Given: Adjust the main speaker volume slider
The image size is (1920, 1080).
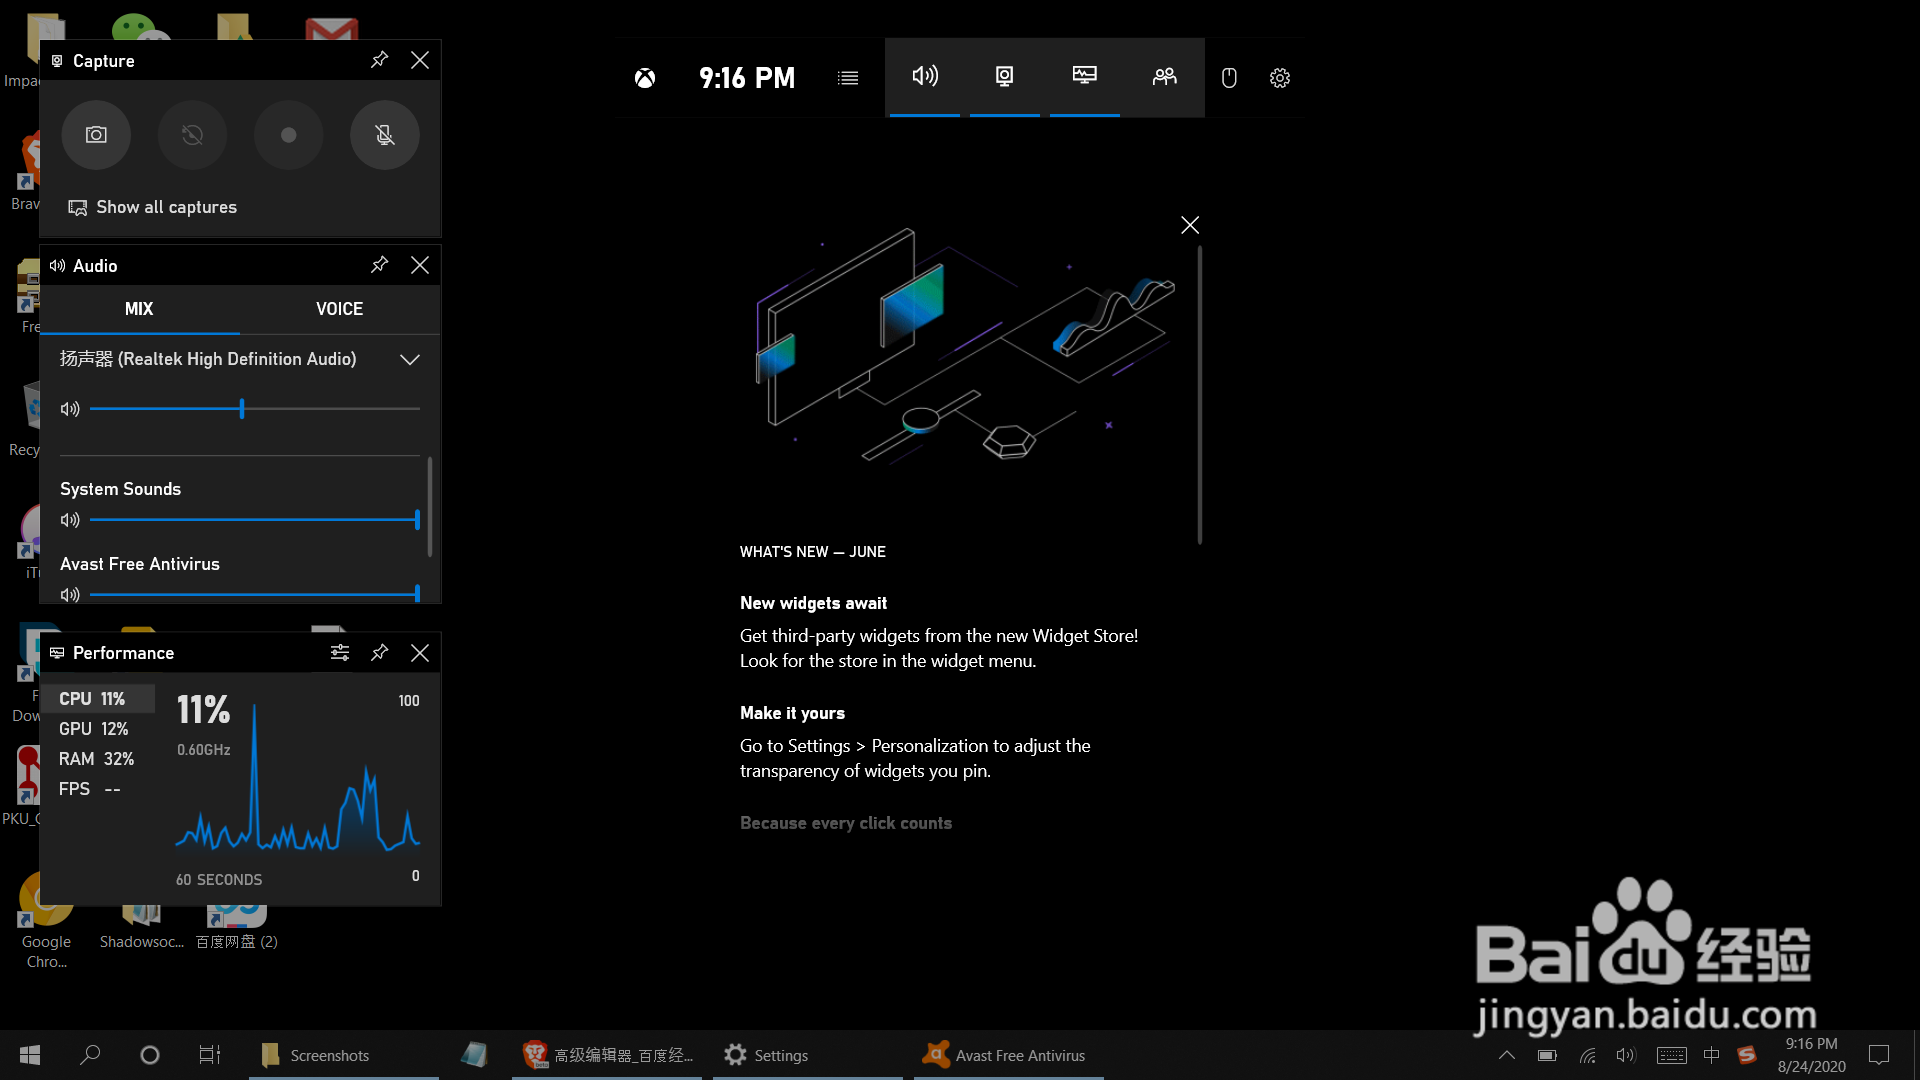Looking at the screenshot, I should tap(255, 409).
